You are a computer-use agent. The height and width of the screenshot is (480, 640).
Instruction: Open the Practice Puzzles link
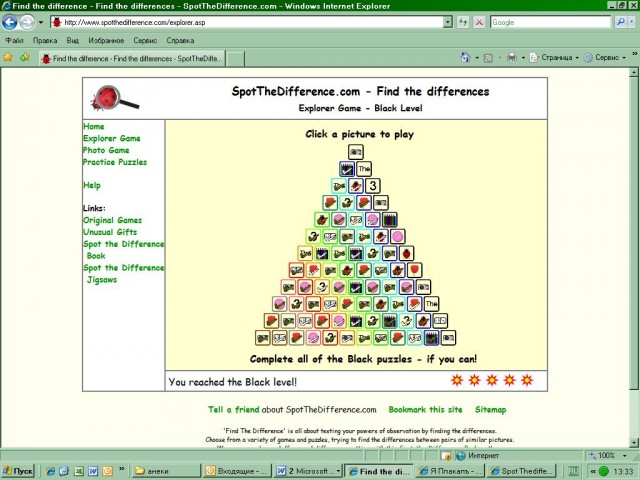click(115, 162)
